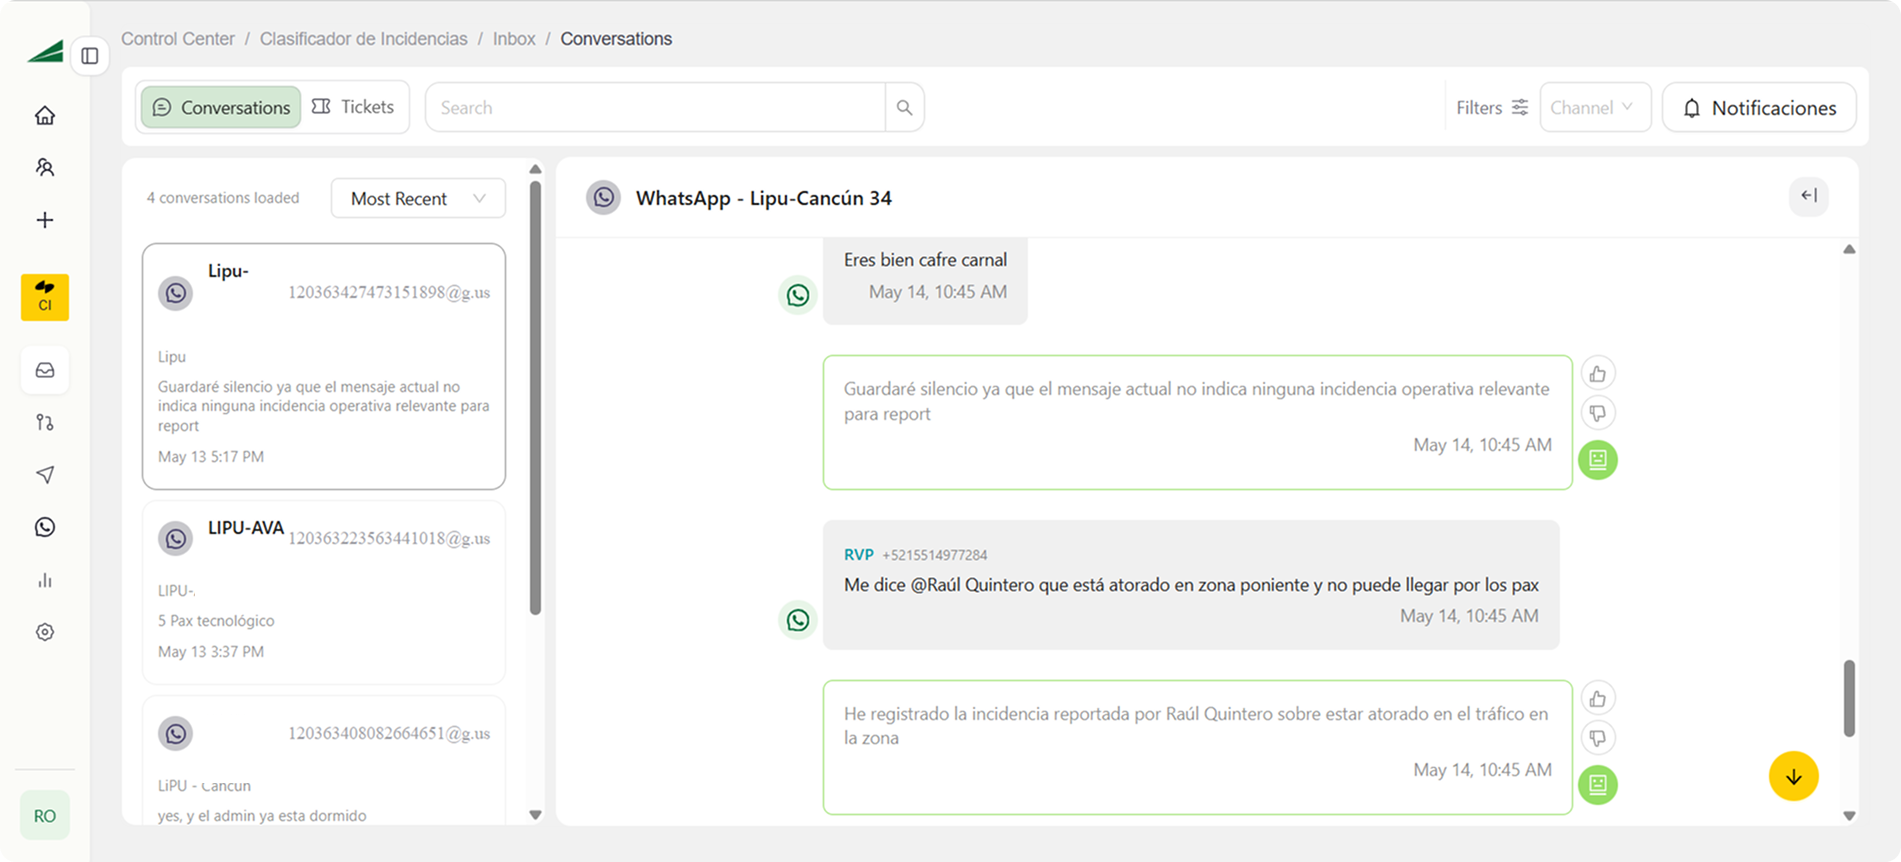Open the Filters options
Viewport: 1901px width, 862px height.
(x=1492, y=107)
